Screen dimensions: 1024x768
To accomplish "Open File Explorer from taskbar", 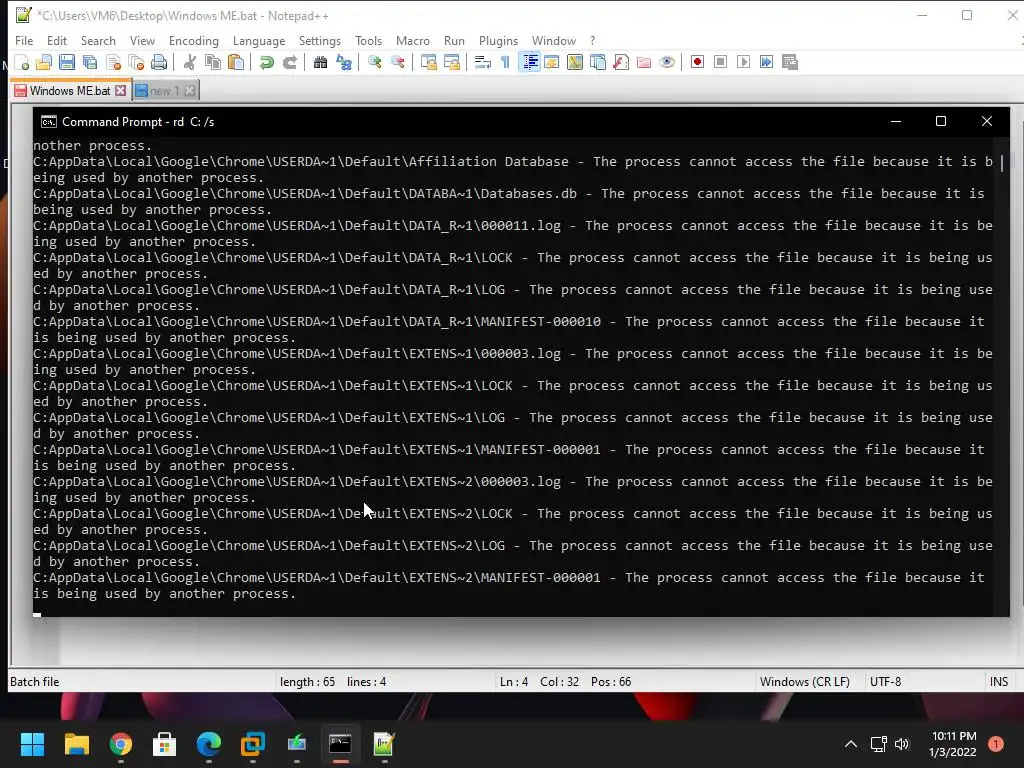I will coord(76,744).
